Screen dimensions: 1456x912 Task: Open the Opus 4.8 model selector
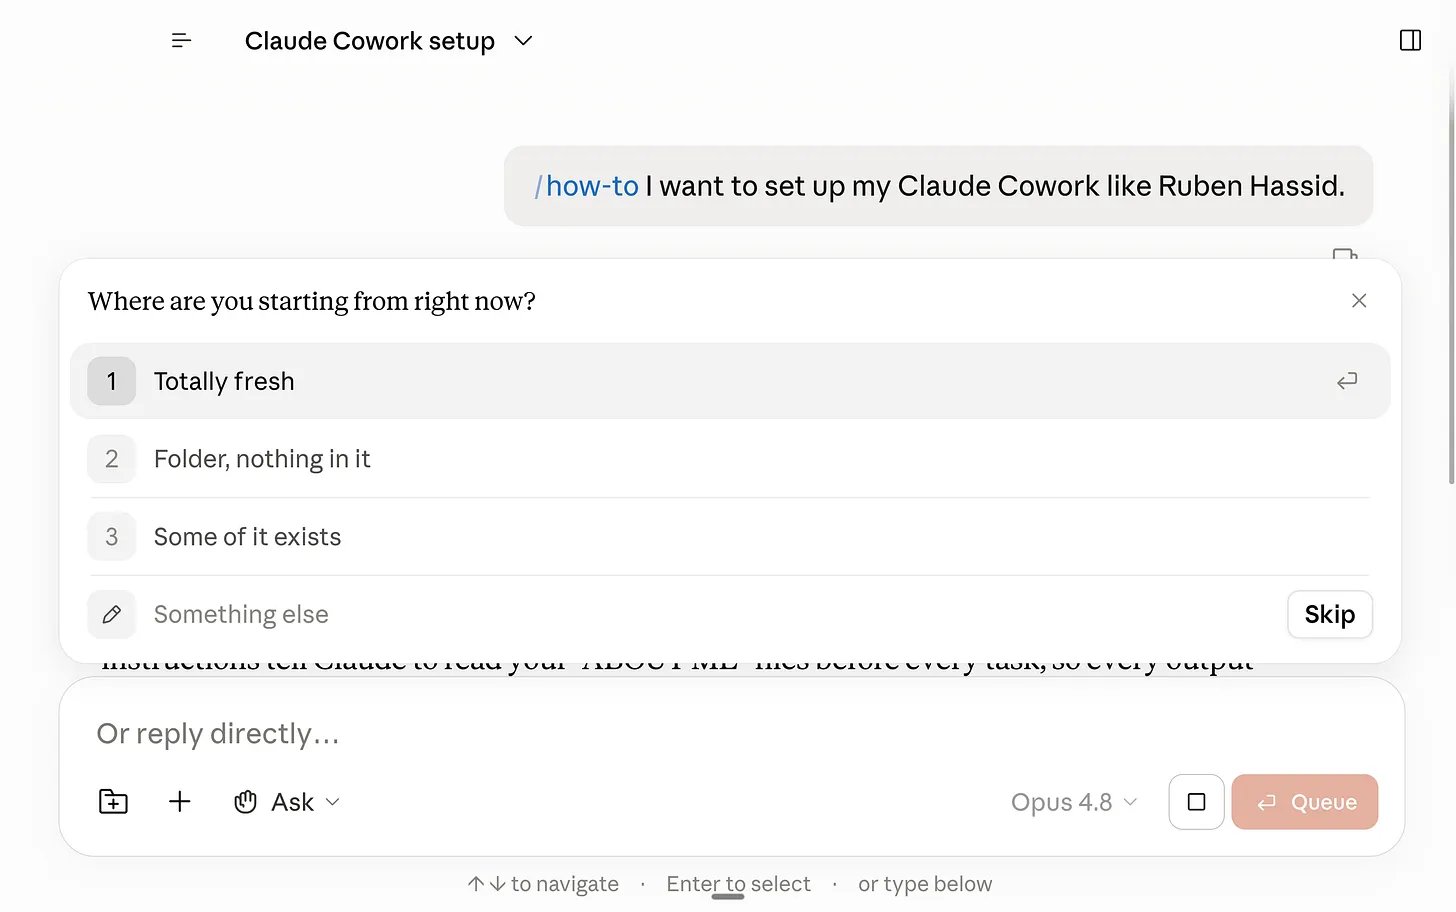[1074, 802]
